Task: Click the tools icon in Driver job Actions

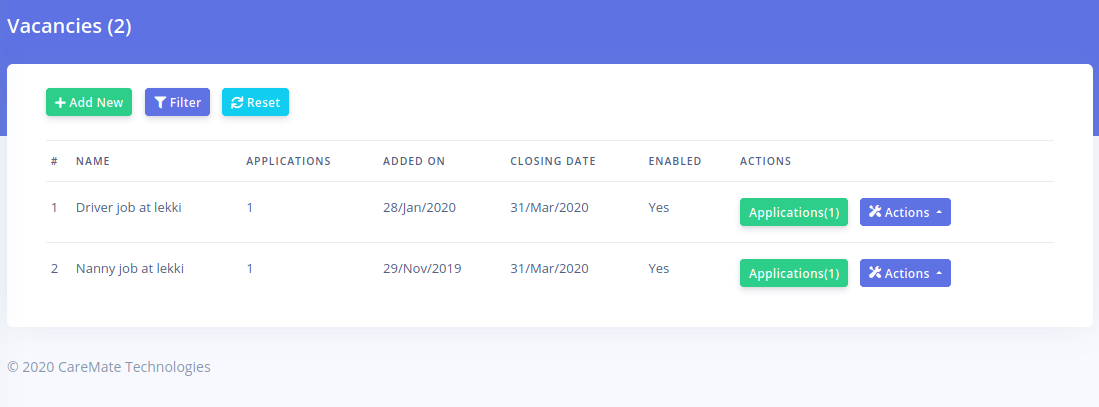Action: (x=875, y=212)
